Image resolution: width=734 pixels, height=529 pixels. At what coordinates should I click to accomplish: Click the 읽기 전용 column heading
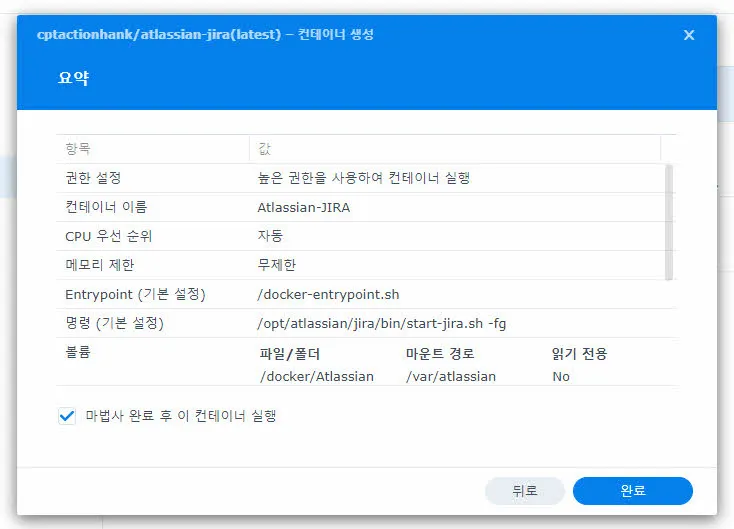tap(579, 354)
